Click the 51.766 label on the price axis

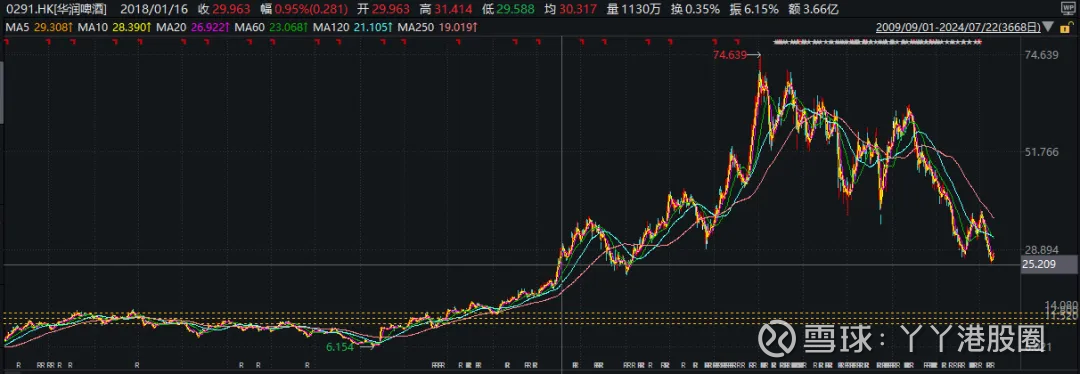1040,152
